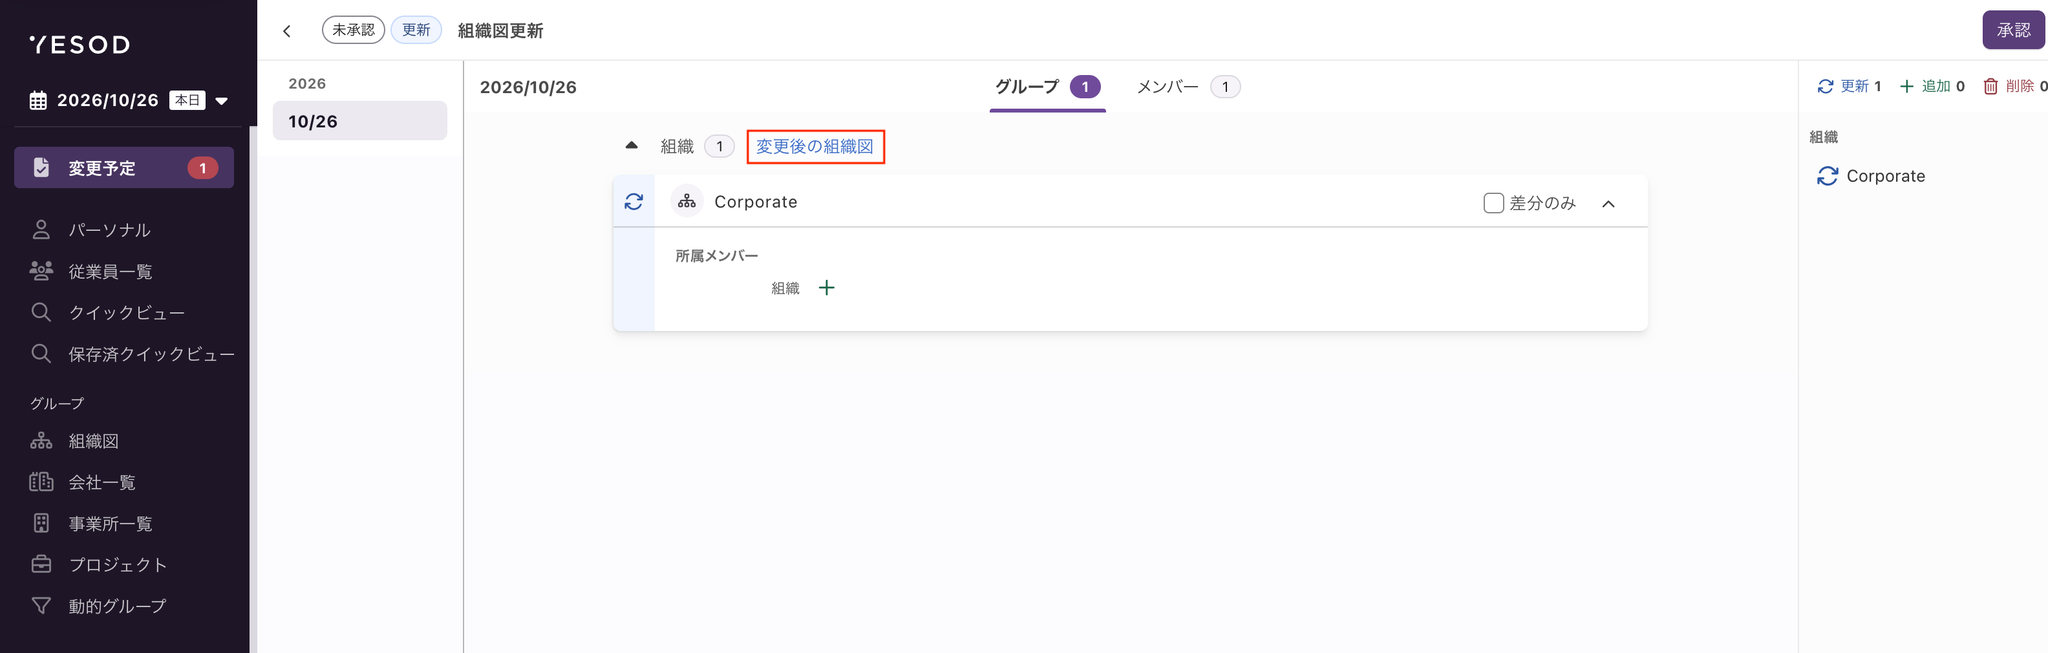The height and width of the screenshot is (653, 2048).
Task: Click the red badge 1 on 変更予定
Action: [202, 168]
